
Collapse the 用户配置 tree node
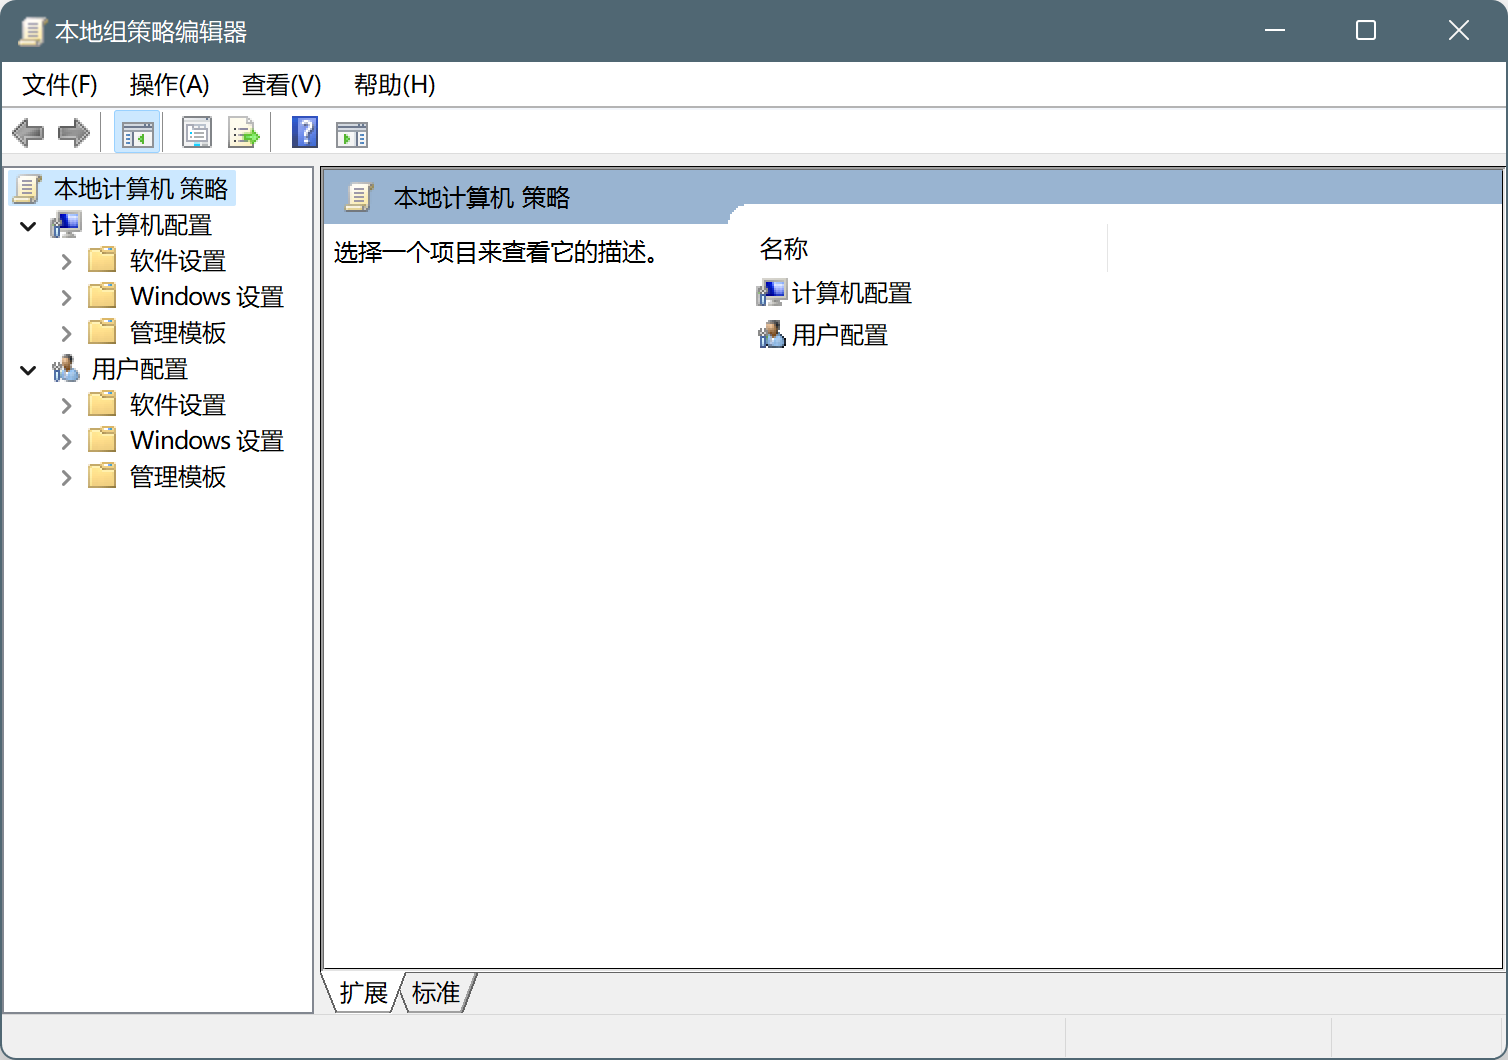pyautogui.click(x=28, y=370)
